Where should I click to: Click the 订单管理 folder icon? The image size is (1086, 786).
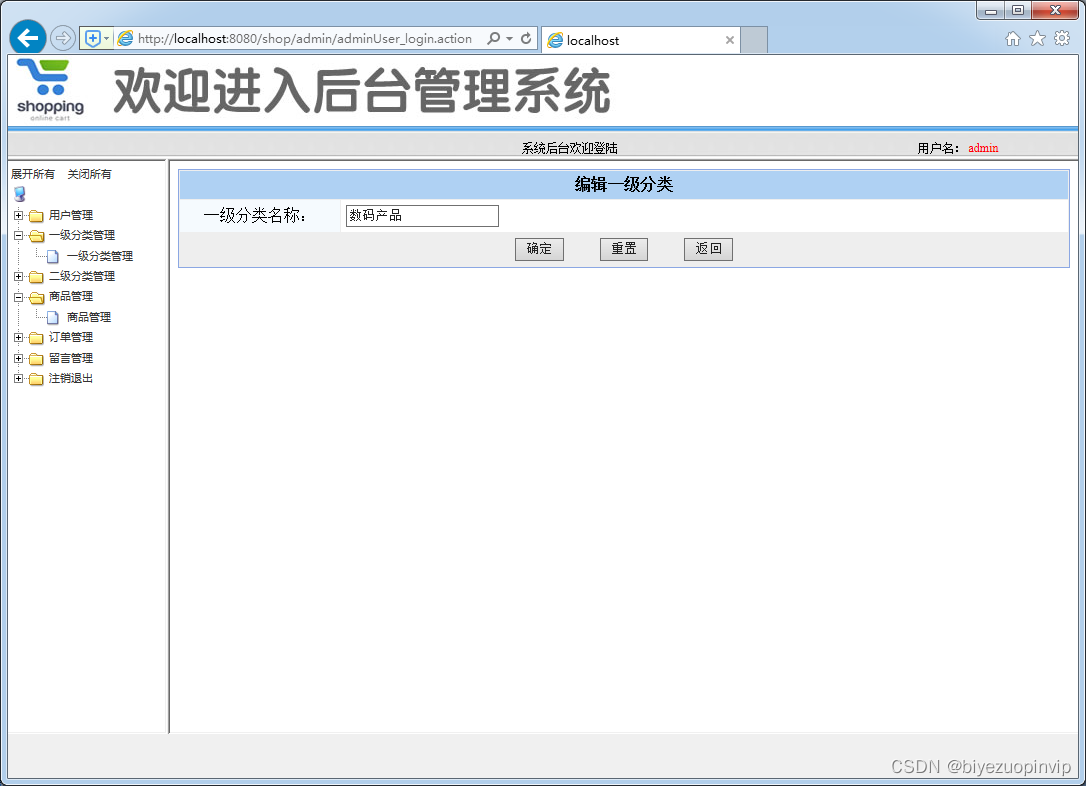[36, 338]
